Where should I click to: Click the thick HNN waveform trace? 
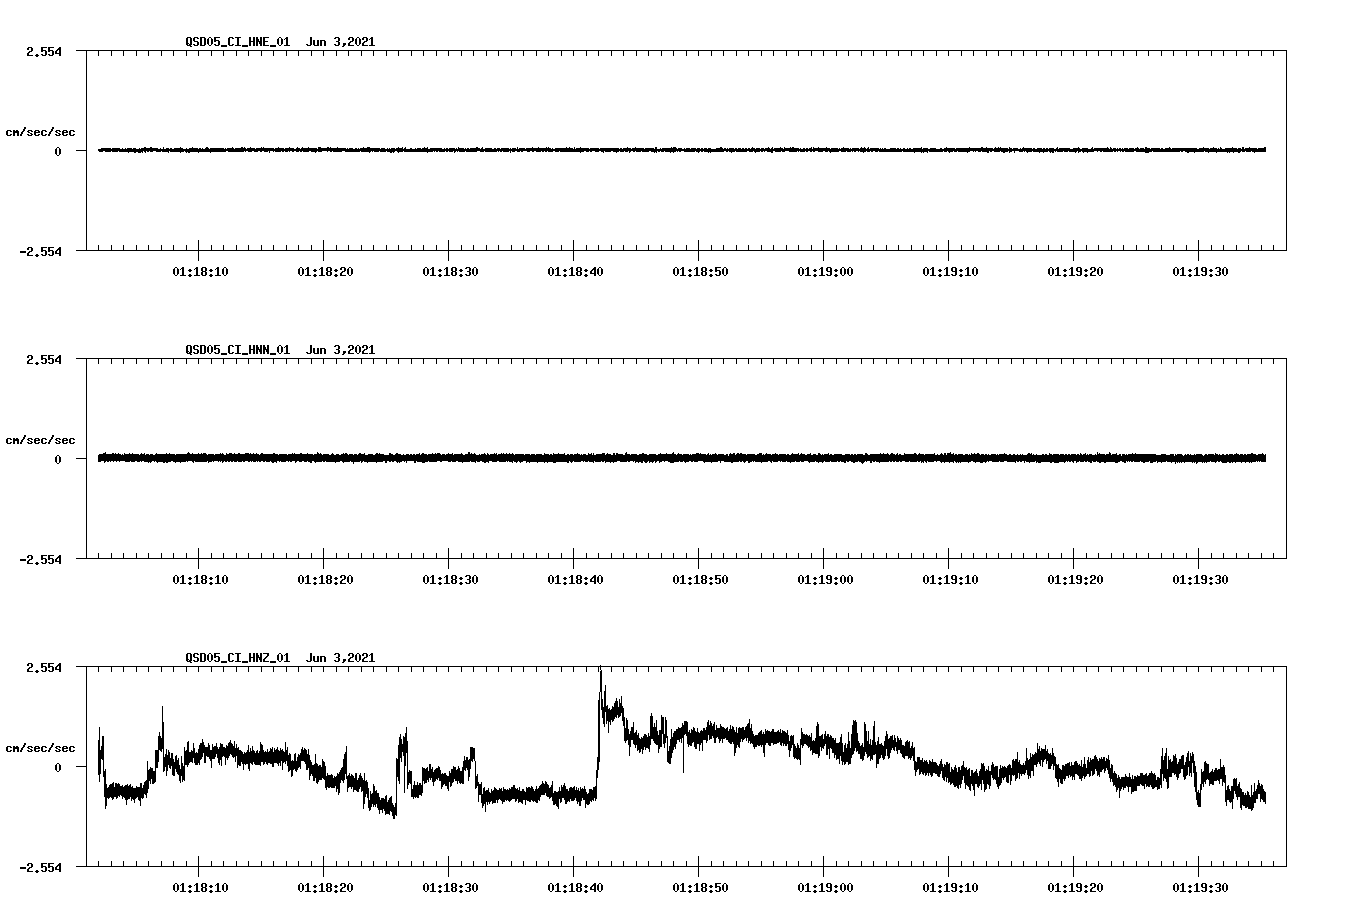pyautogui.click(x=682, y=458)
